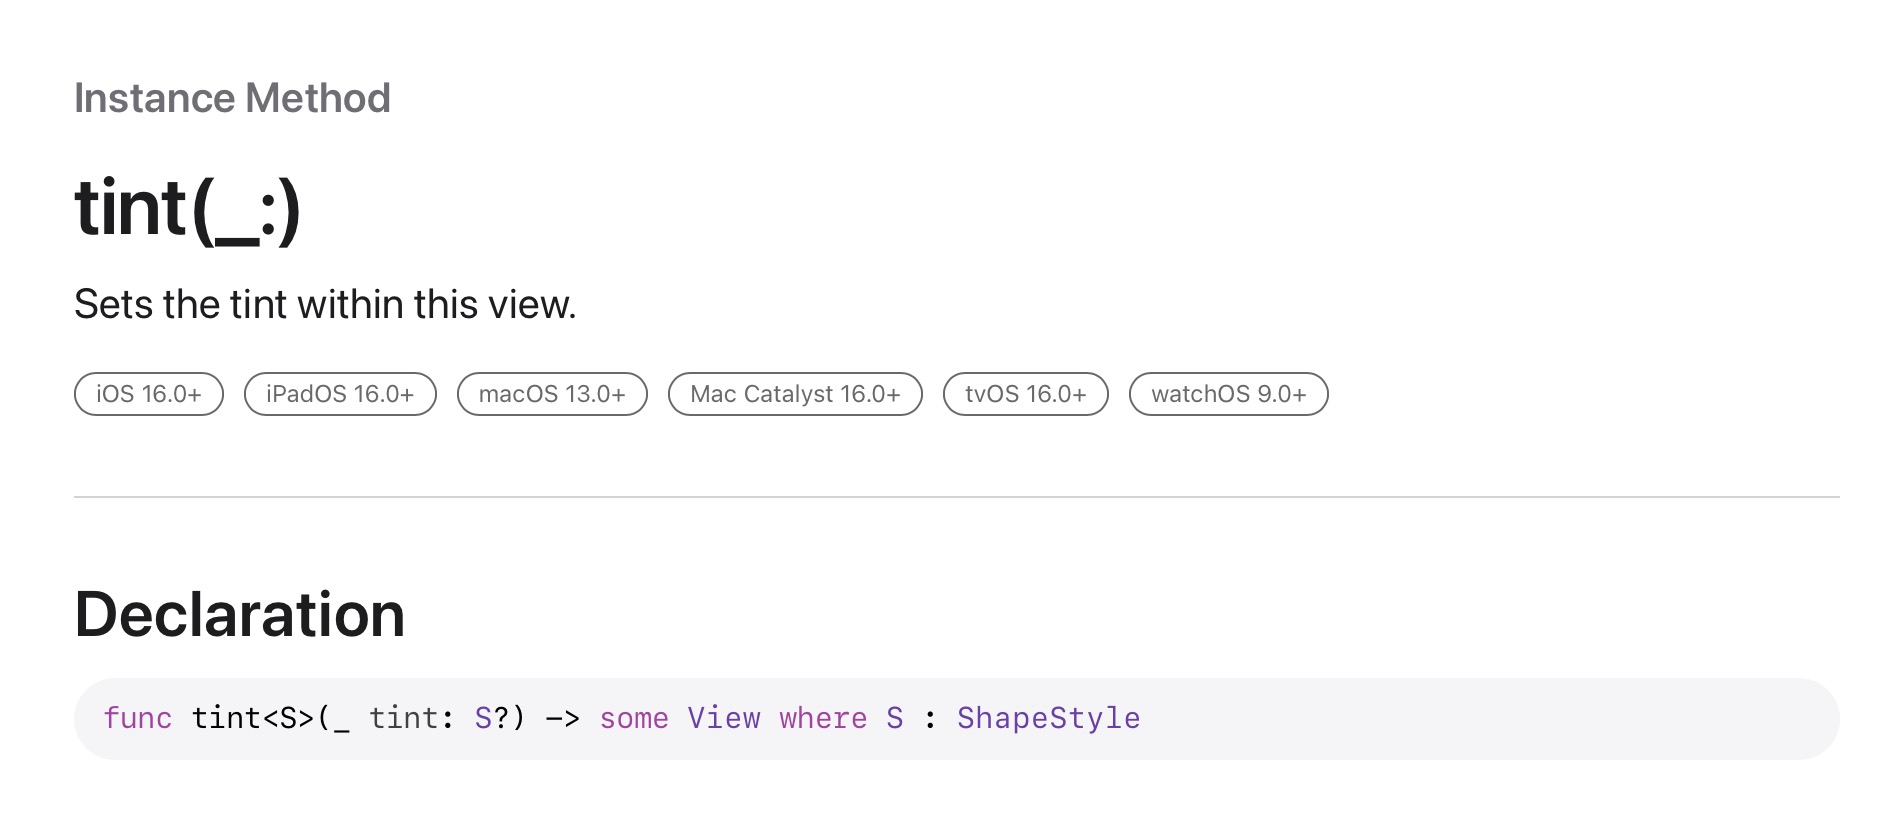The height and width of the screenshot is (822, 1902).
Task: Click the watchOS 9.0+ platform badge
Action: pos(1228,394)
